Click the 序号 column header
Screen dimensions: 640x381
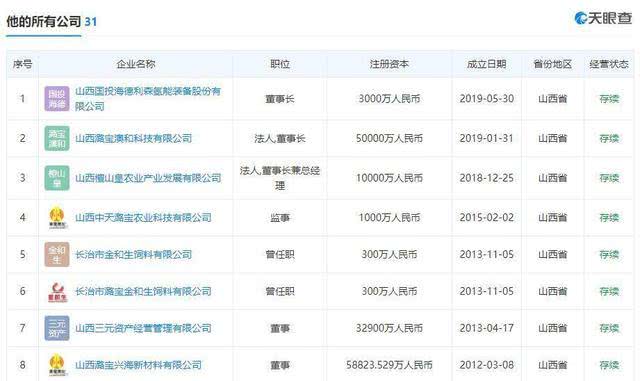(22, 64)
